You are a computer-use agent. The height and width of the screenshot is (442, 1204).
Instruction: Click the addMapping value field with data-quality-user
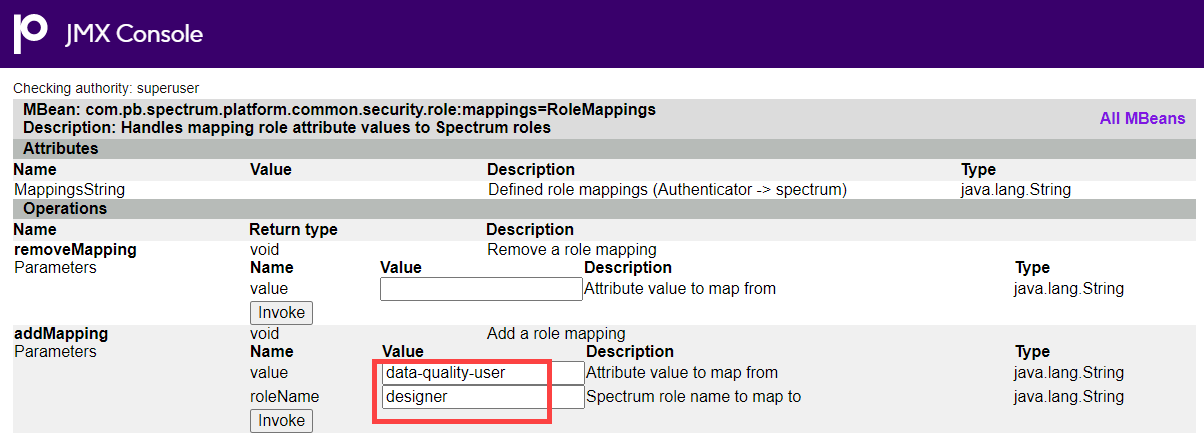coord(482,373)
